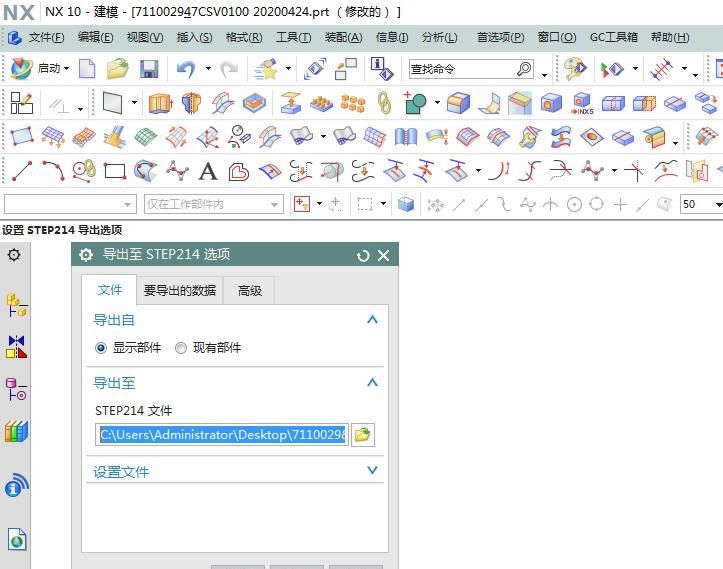723x569 pixels.
Task: Click the Unite boolean icon
Action: coord(415,102)
